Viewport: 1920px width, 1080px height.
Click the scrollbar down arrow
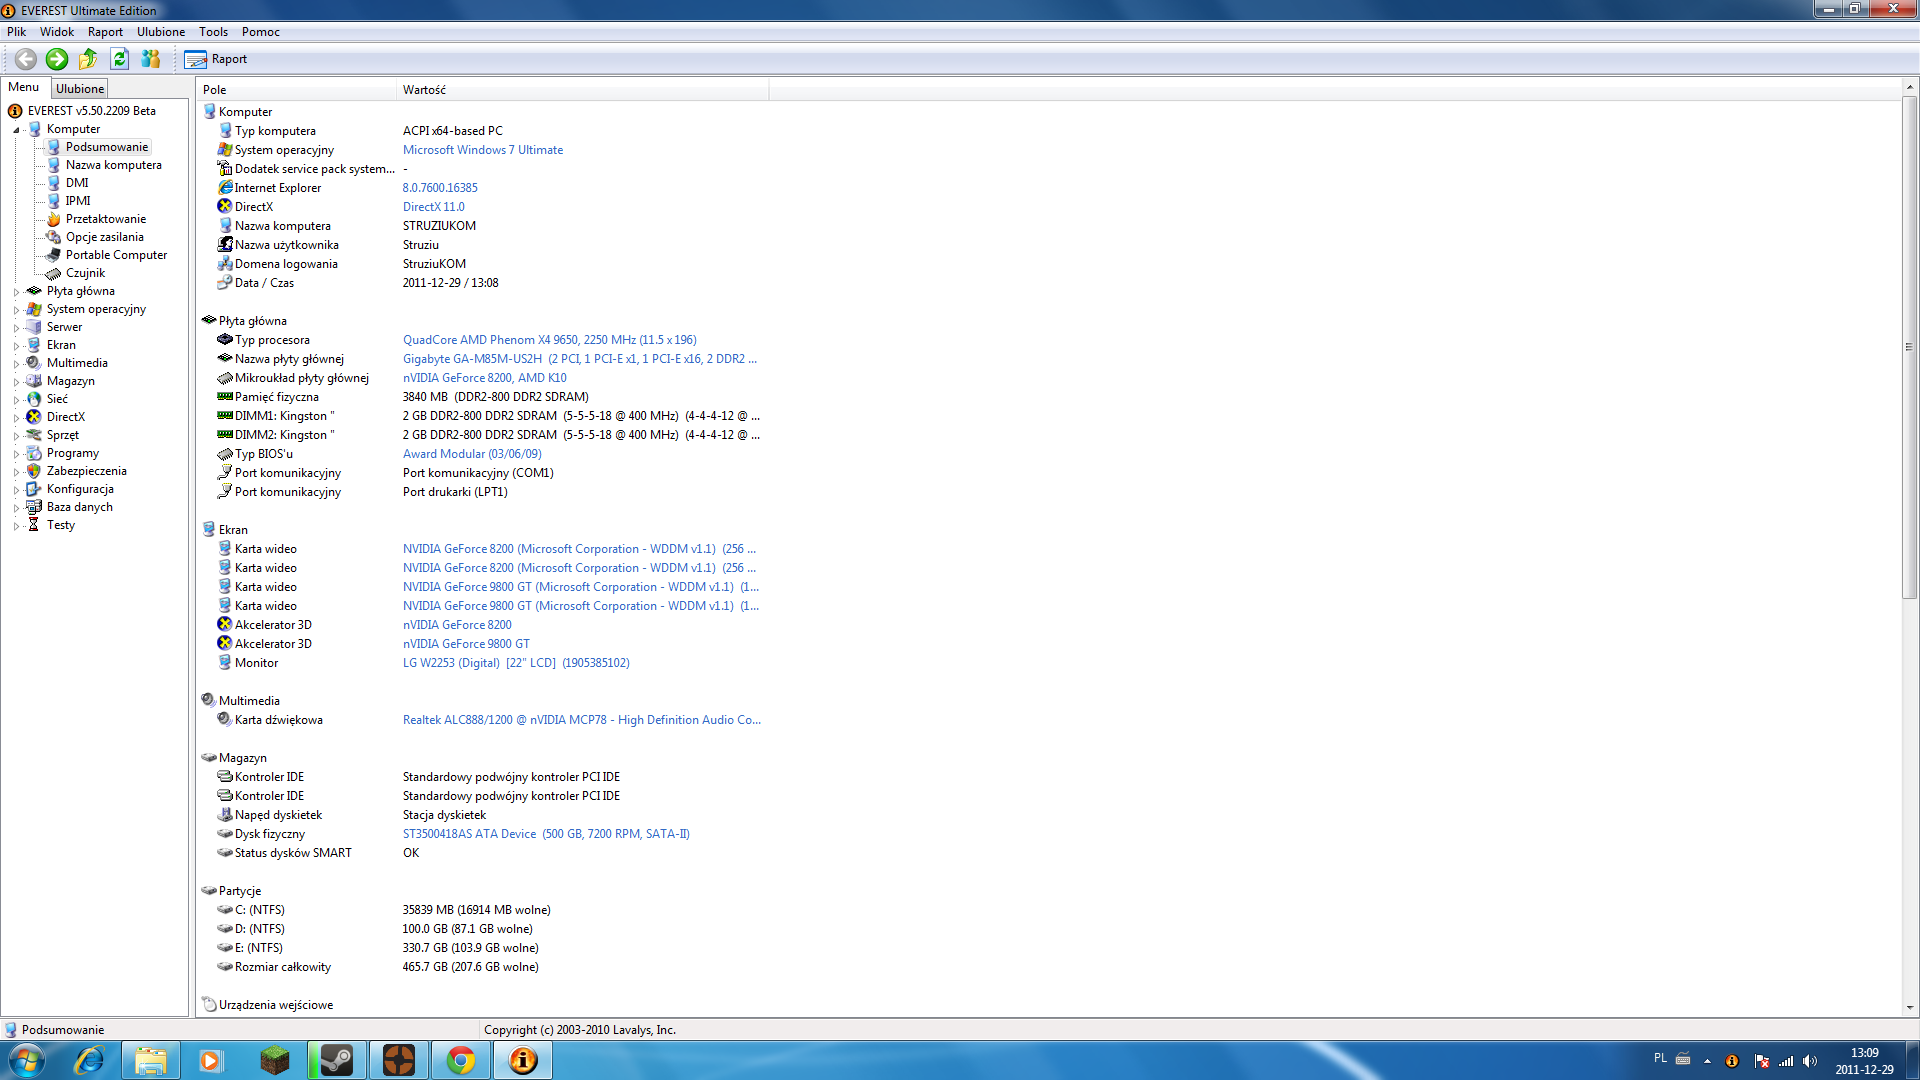pos(1909,1008)
